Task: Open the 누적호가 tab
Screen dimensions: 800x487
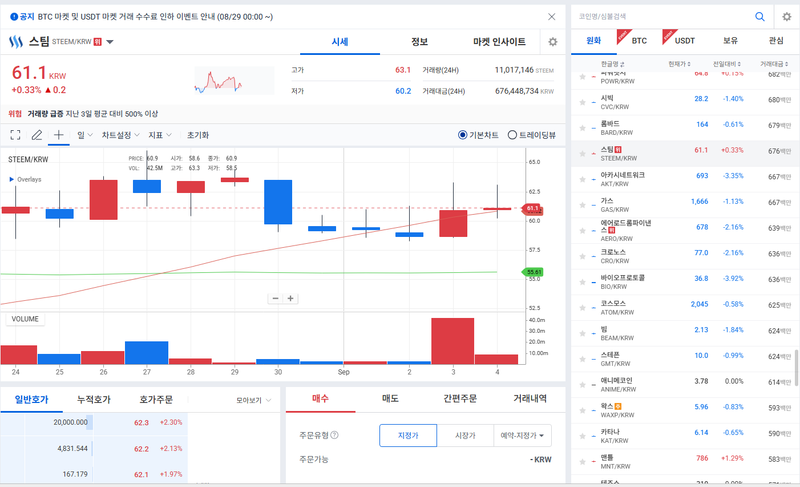Action: [94, 400]
